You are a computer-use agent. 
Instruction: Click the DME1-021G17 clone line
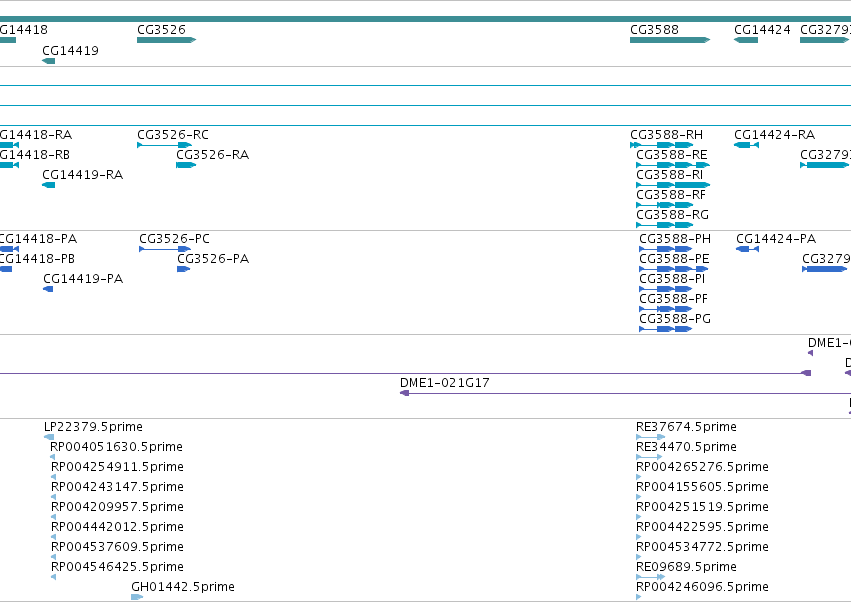[625, 393]
